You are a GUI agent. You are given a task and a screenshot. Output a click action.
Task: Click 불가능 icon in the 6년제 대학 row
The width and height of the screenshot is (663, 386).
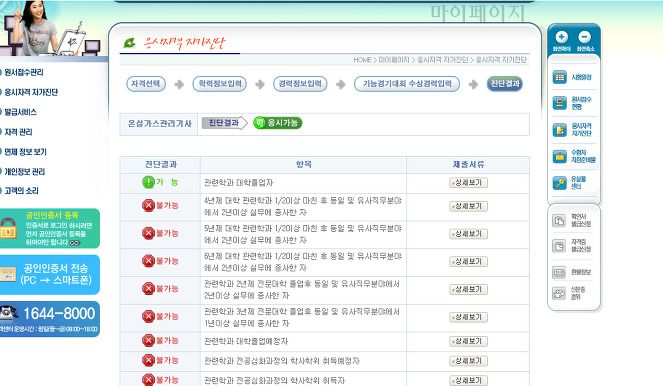(148, 261)
